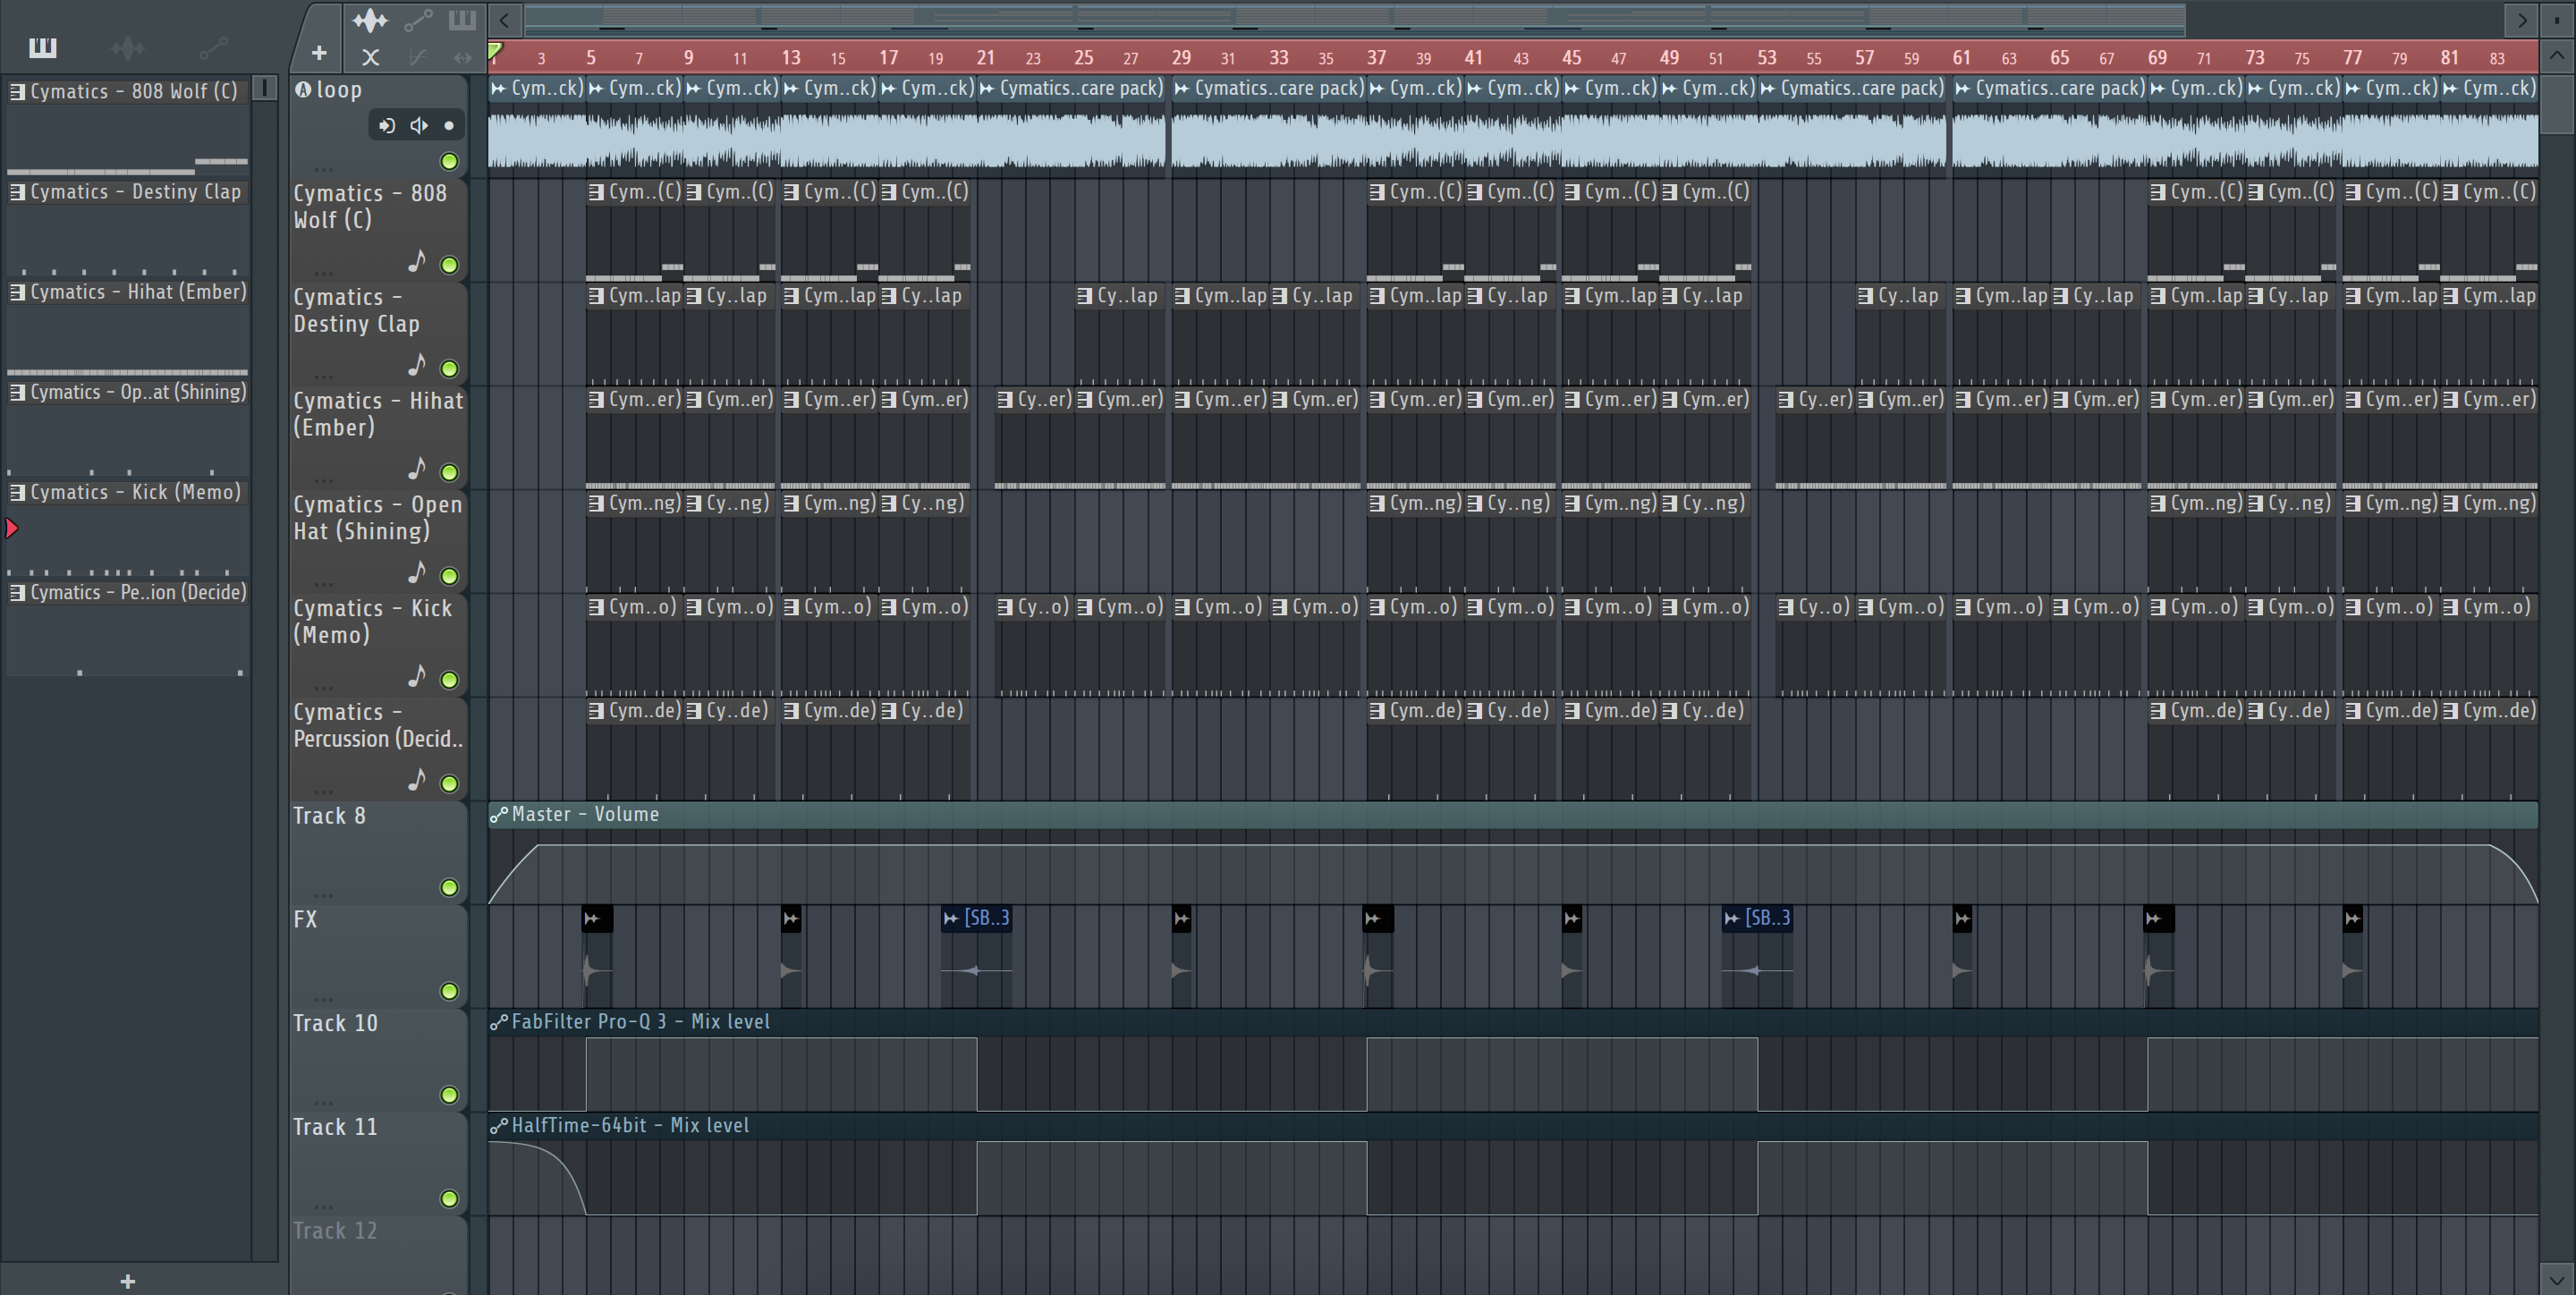Screen dimensions: 2576x1295
Task: Click bar 41 on the timeline ruler
Action: pyautogui.click(x=1473, y=57)
